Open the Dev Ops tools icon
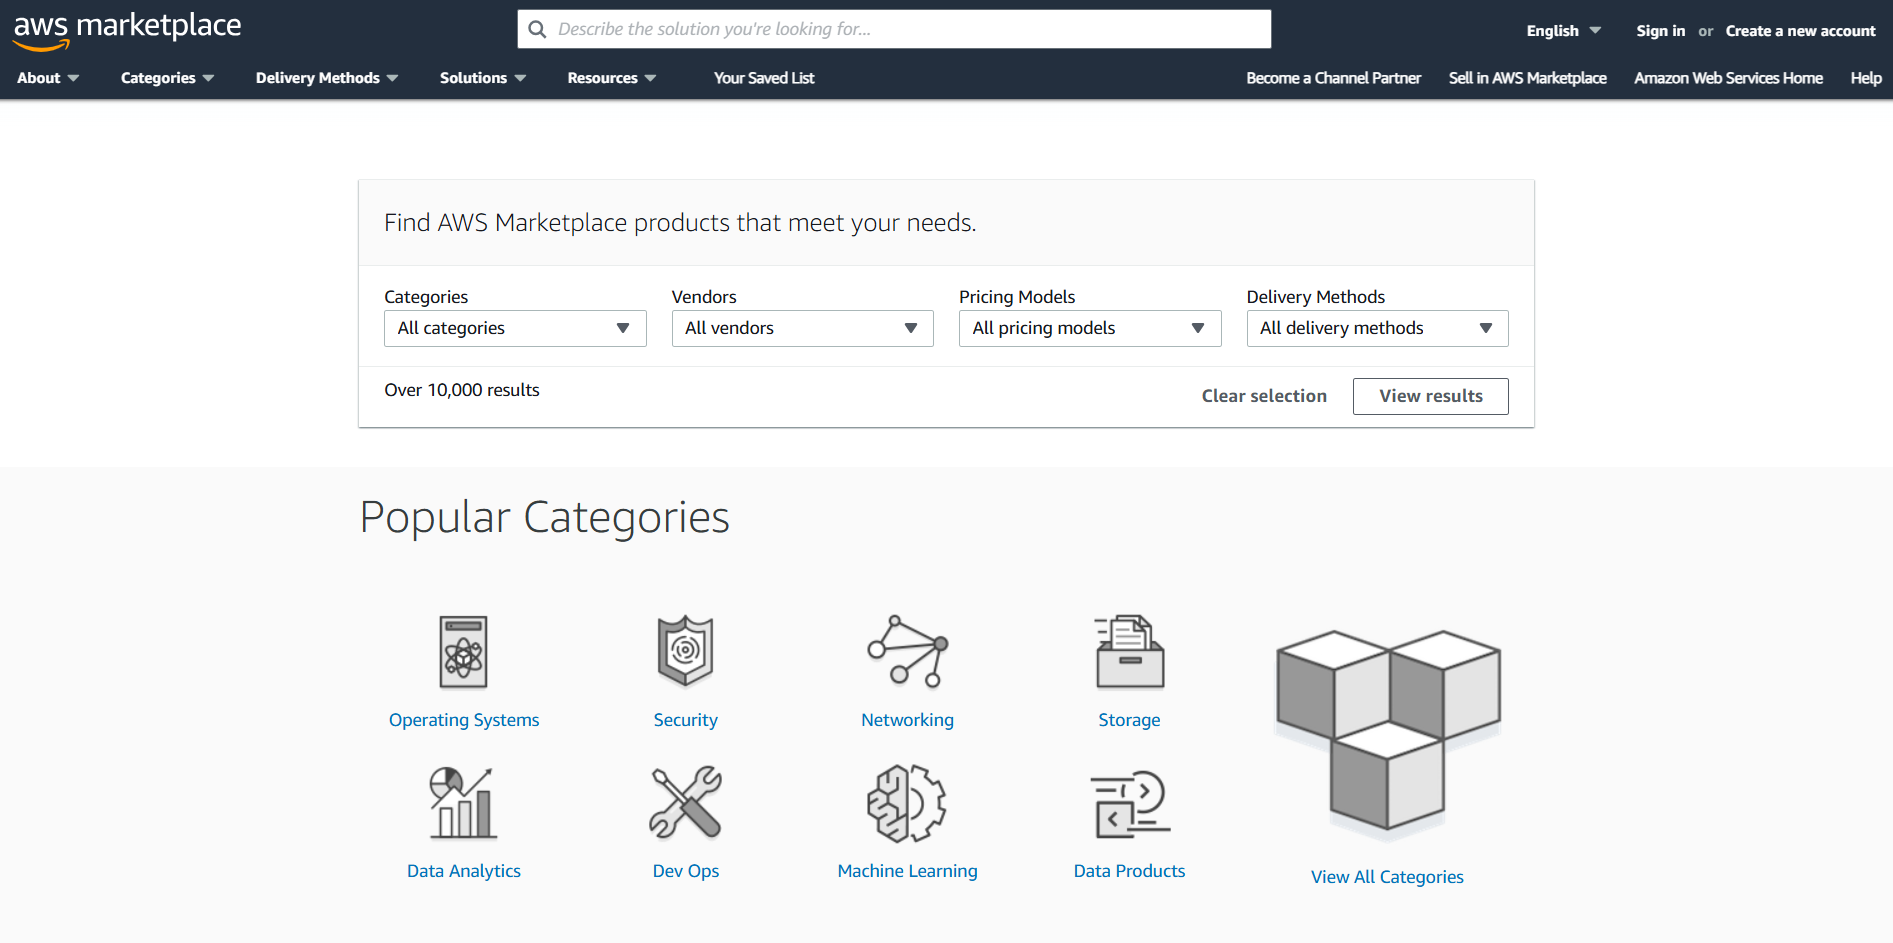This screenshot has height=943, width=1893. [x=685, y=802]
